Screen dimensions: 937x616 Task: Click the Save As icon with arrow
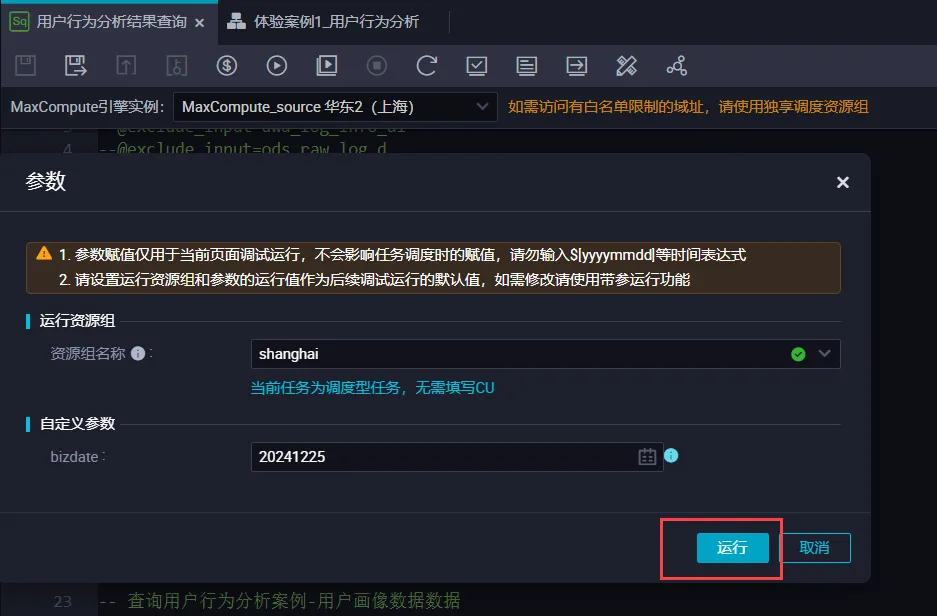[76, 66]
